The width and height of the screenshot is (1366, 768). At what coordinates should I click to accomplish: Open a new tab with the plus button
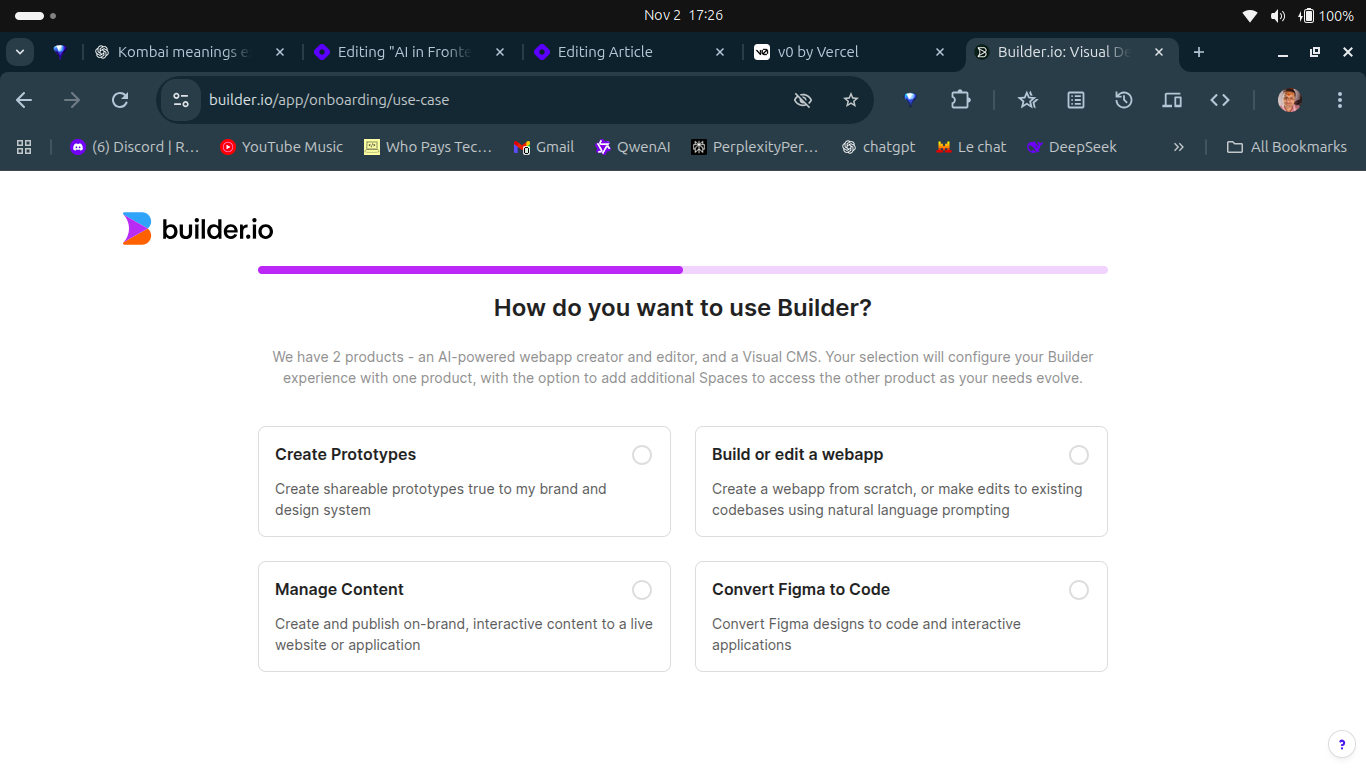click(x=1199, y=52)
